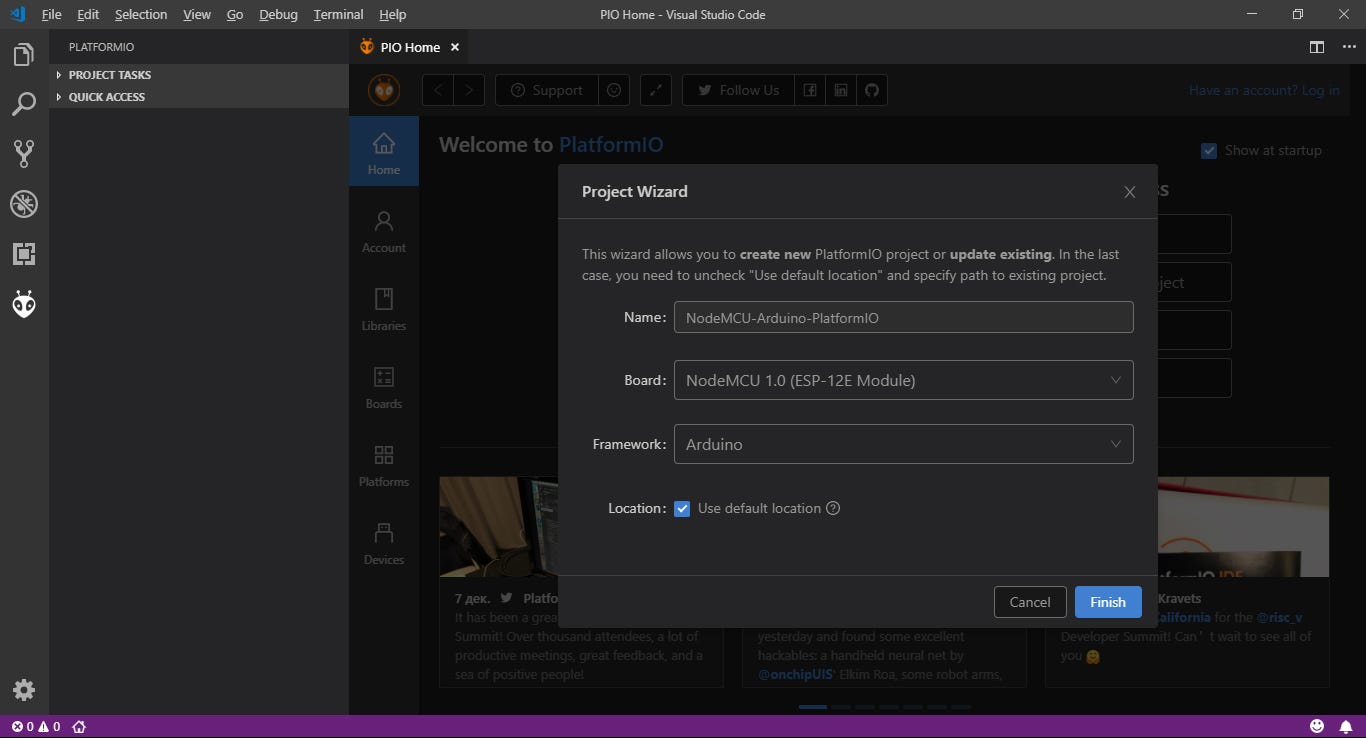Open the Help menu
The height and width of the screenshot is (738, 1366).
393,14
